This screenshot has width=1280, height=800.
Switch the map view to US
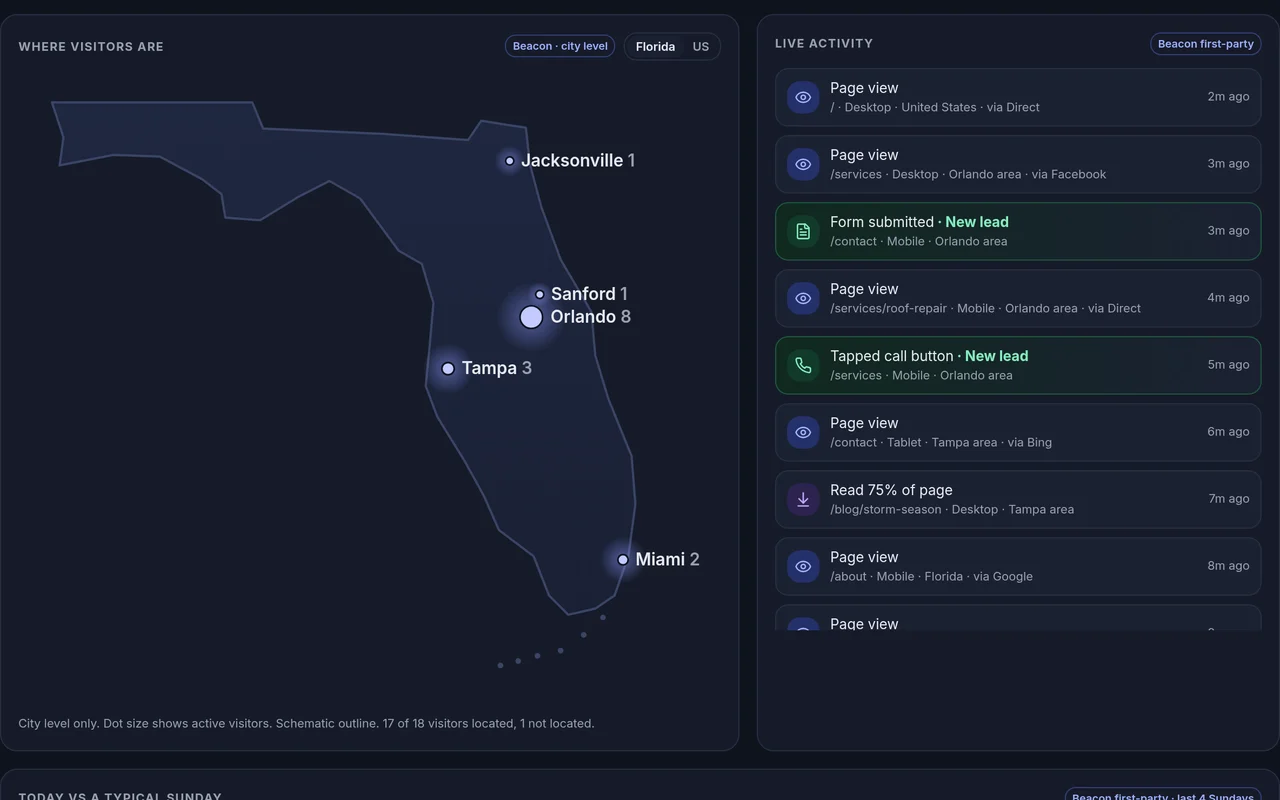point(701,47)
